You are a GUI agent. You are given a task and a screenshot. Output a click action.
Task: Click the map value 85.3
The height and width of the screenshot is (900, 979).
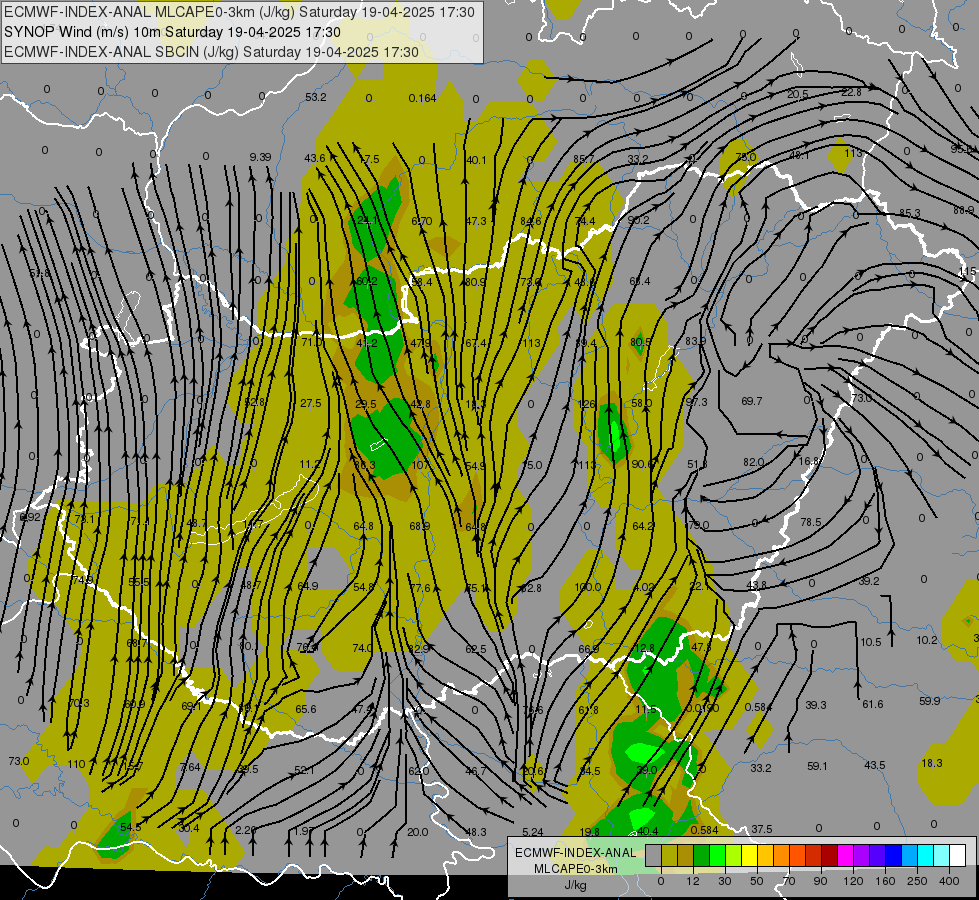pyautogui.click(x=910, y=213)
